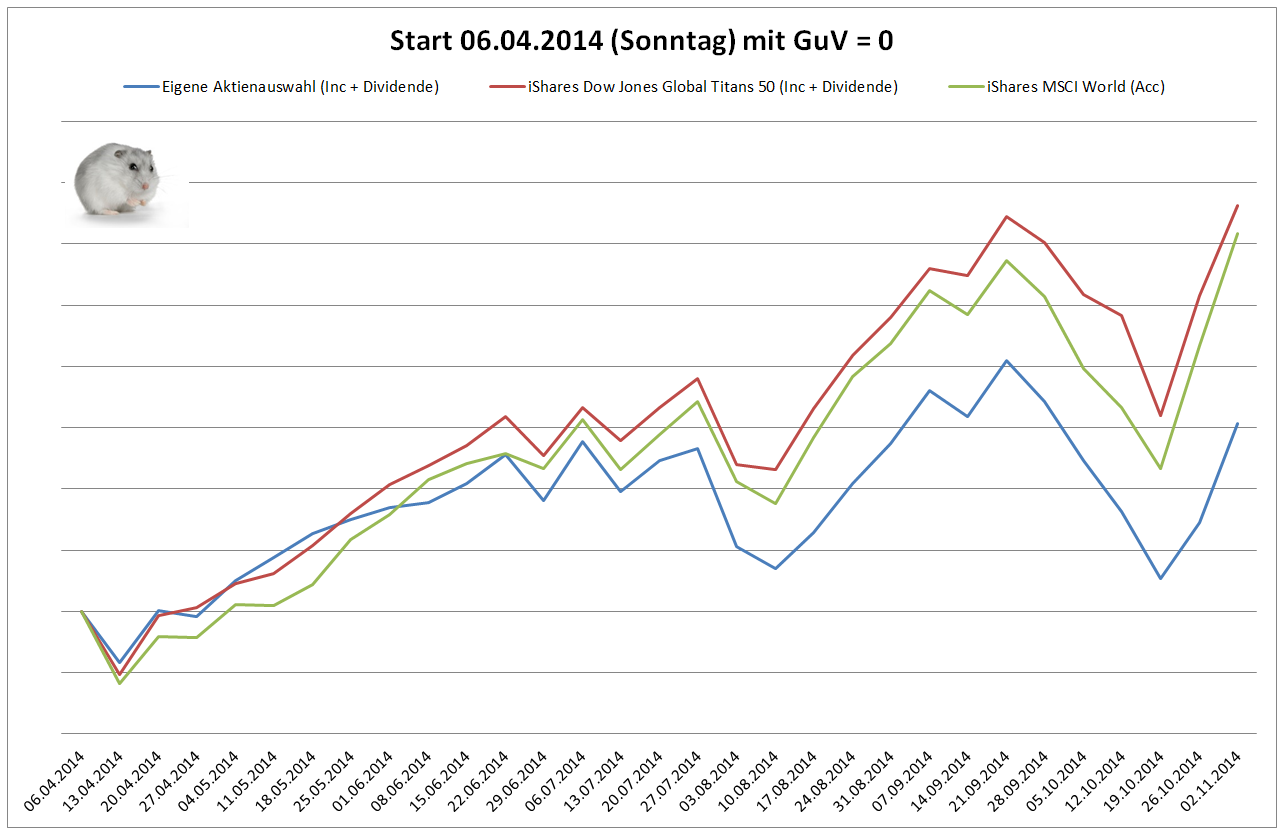Select the chart title Start 06.04.2014

641,41
